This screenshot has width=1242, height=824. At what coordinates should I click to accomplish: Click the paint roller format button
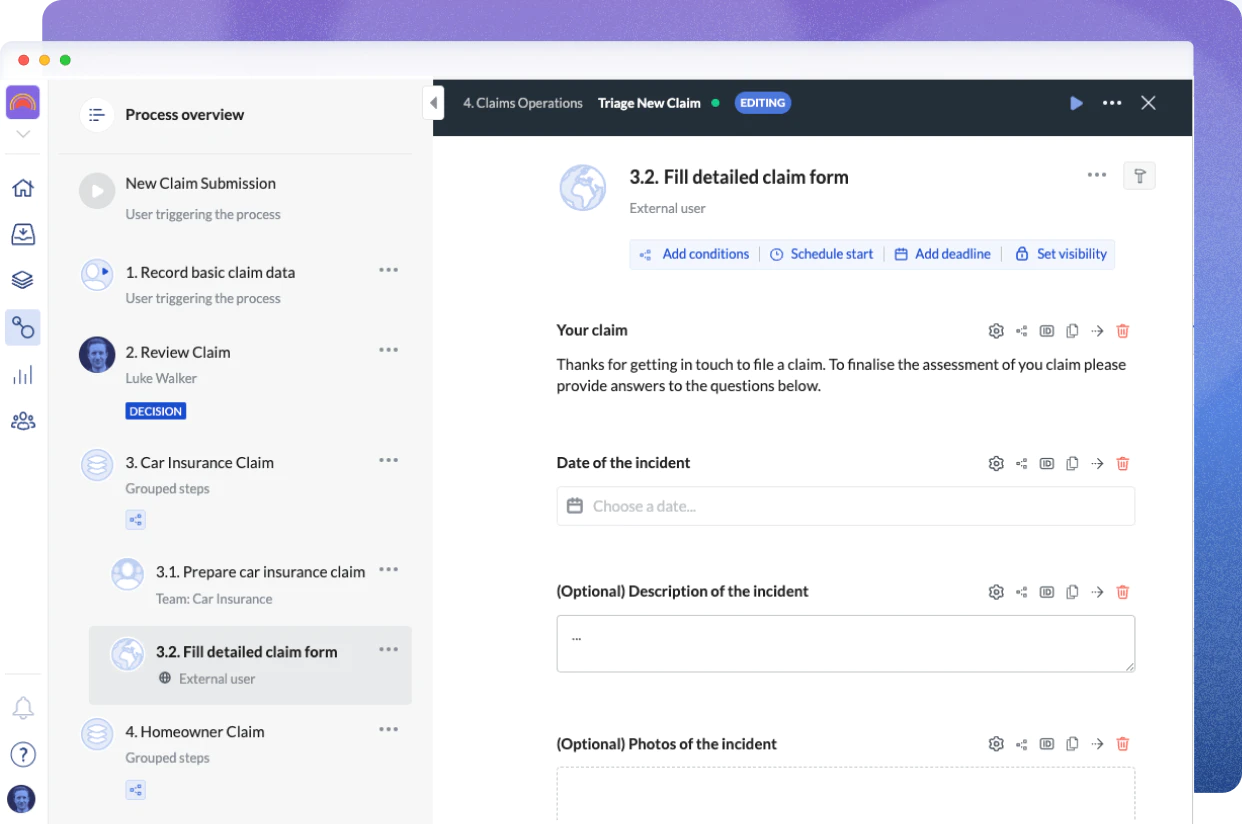click(x=1139, y=176)
